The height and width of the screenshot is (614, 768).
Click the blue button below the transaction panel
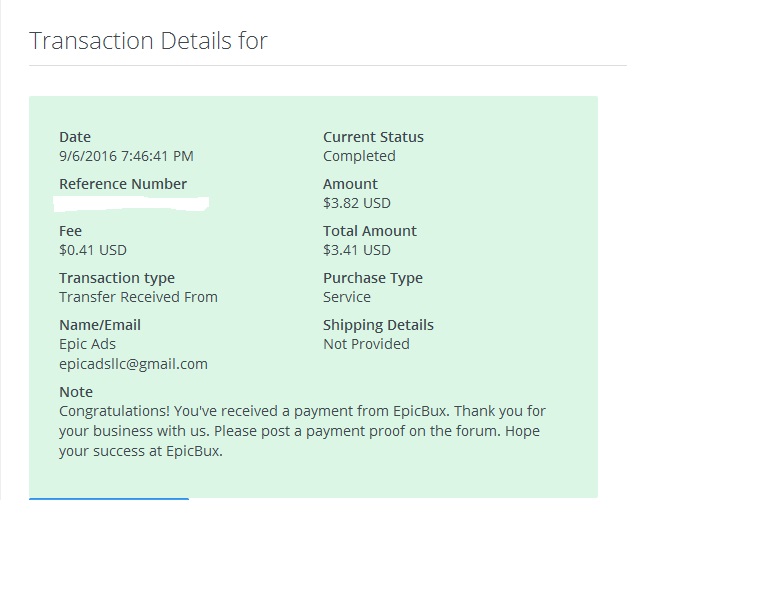tap(108, 498)
